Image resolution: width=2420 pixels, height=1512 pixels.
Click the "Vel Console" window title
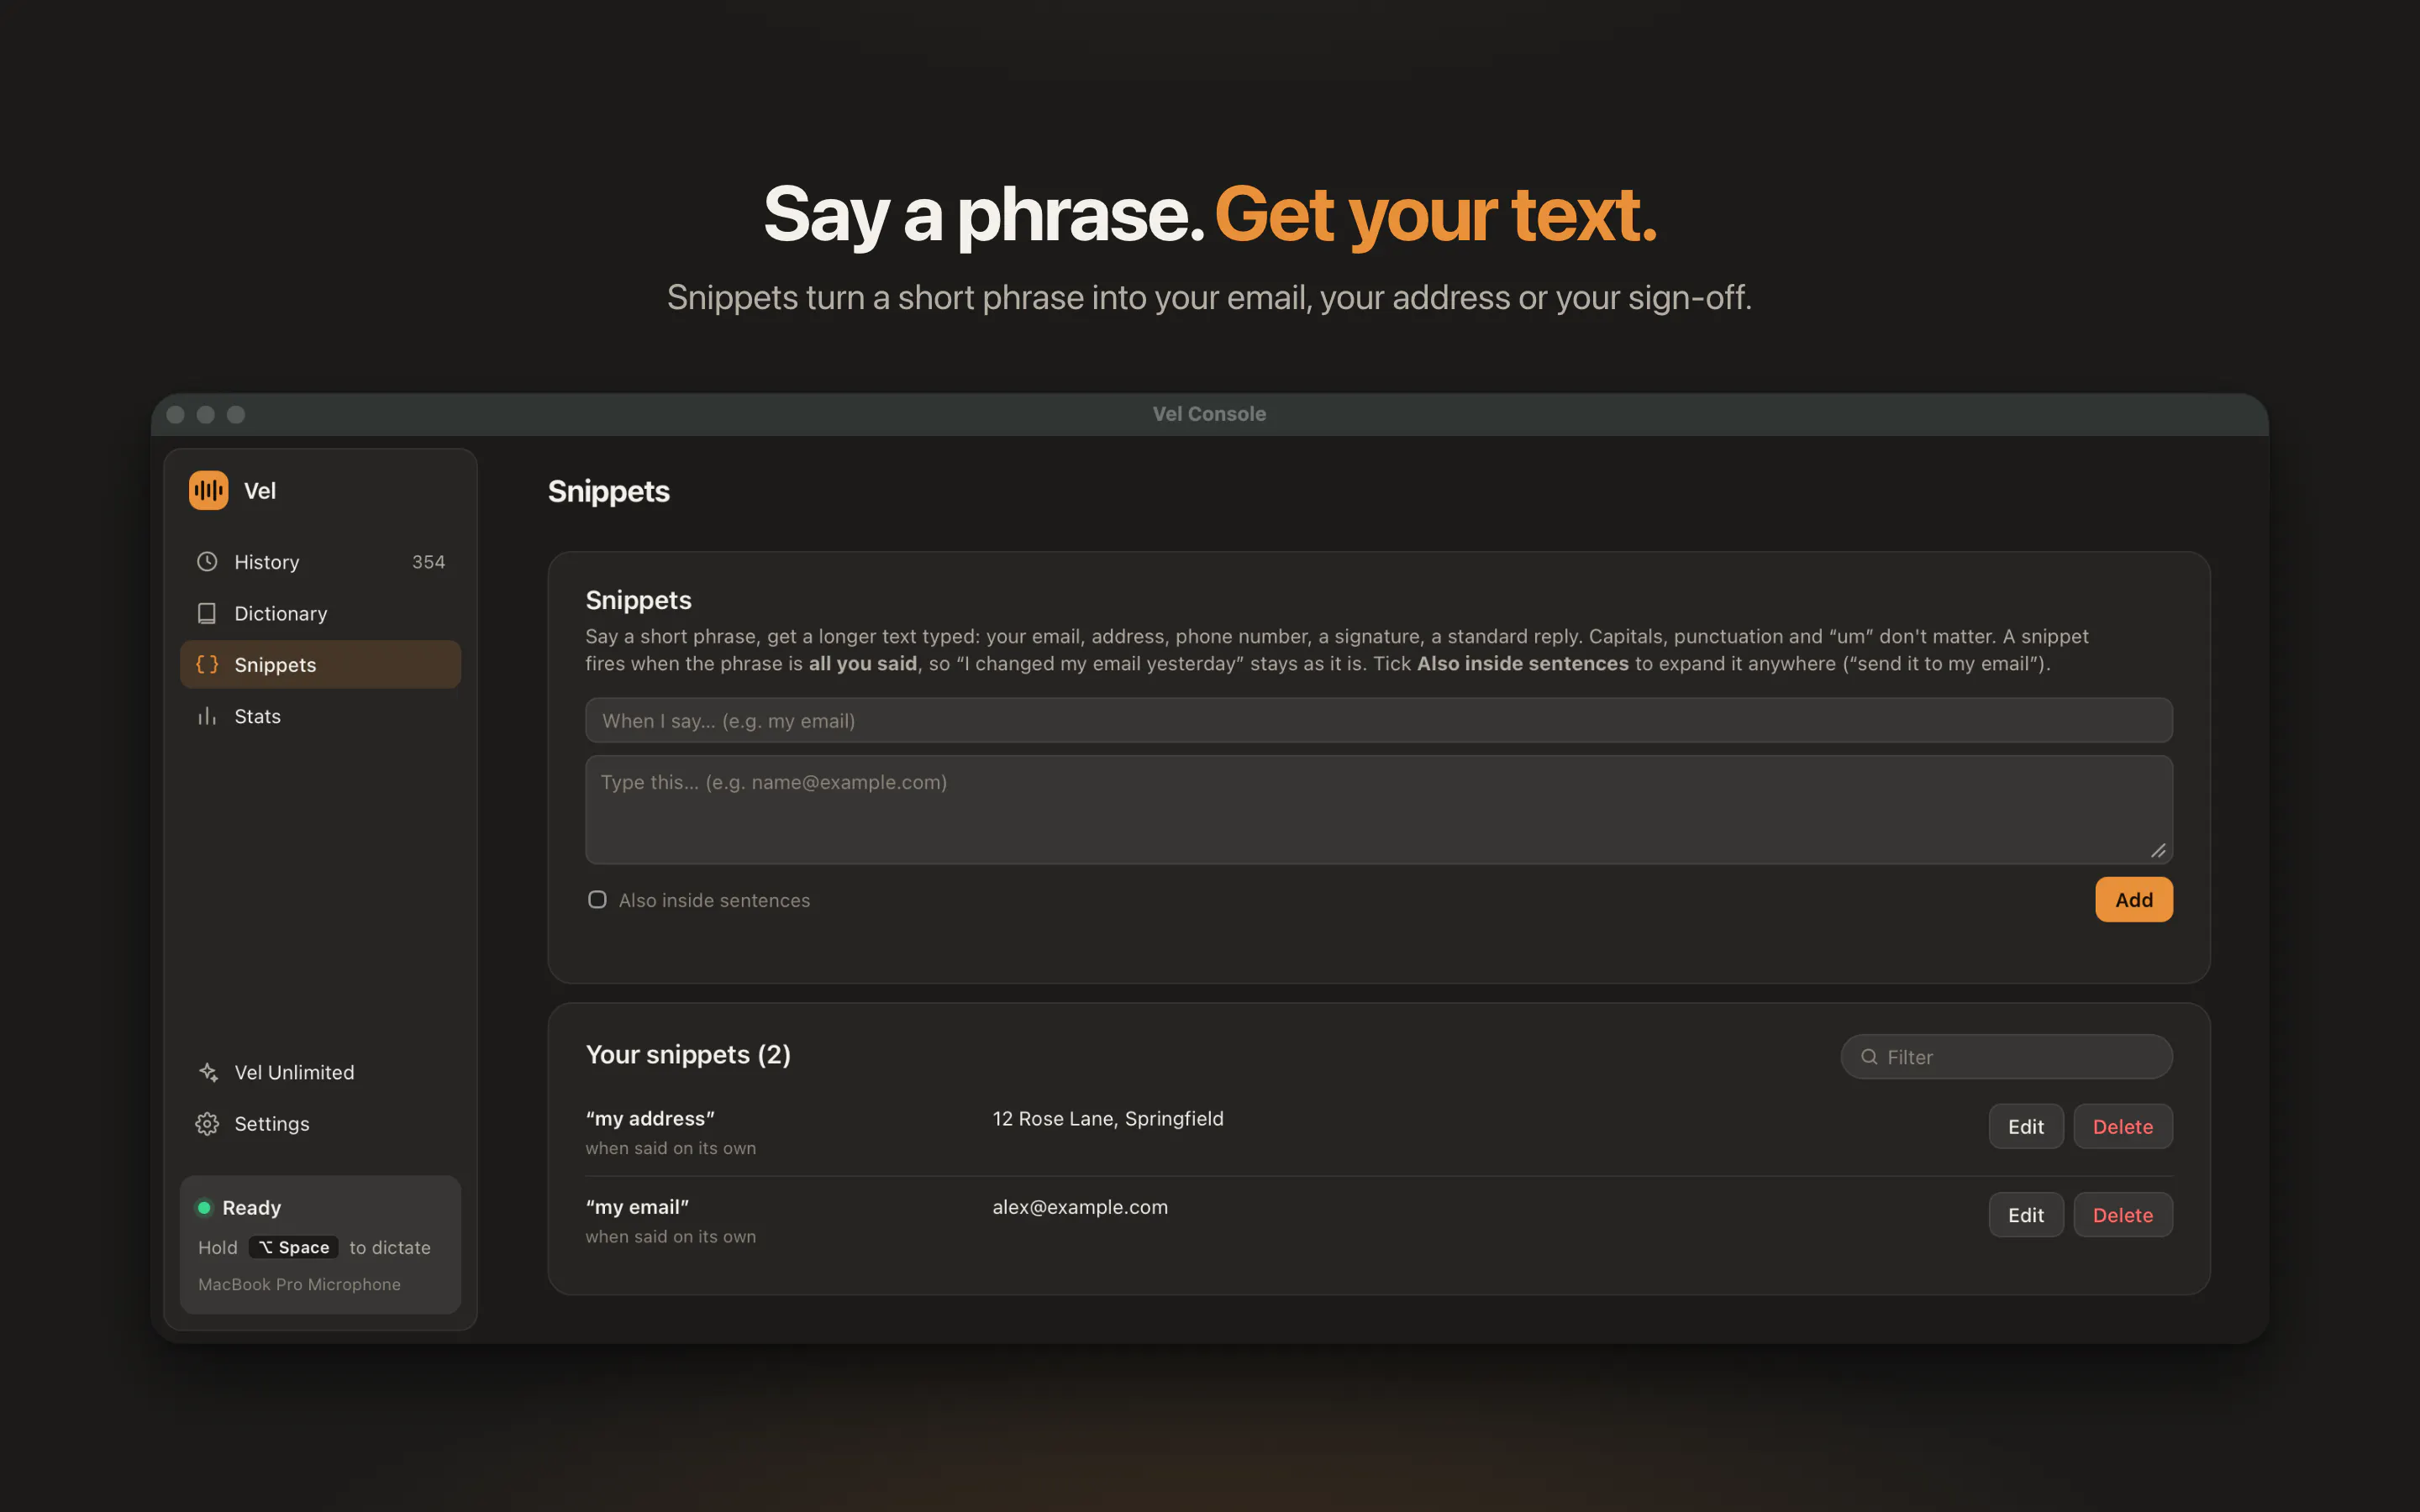pyautogui.click(x=1209, y=414)
